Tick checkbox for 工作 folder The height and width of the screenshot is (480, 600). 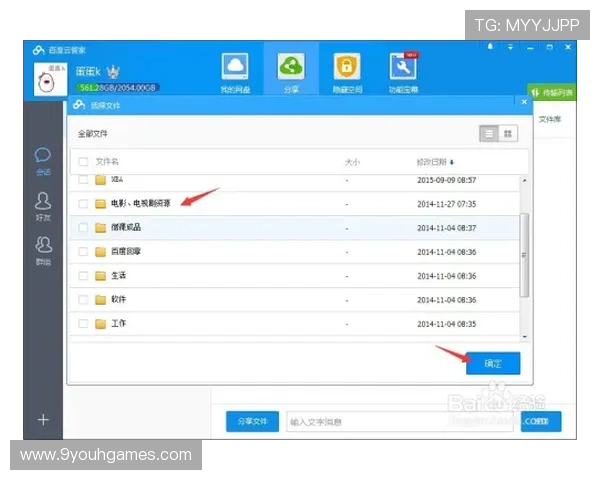point(83,324)
